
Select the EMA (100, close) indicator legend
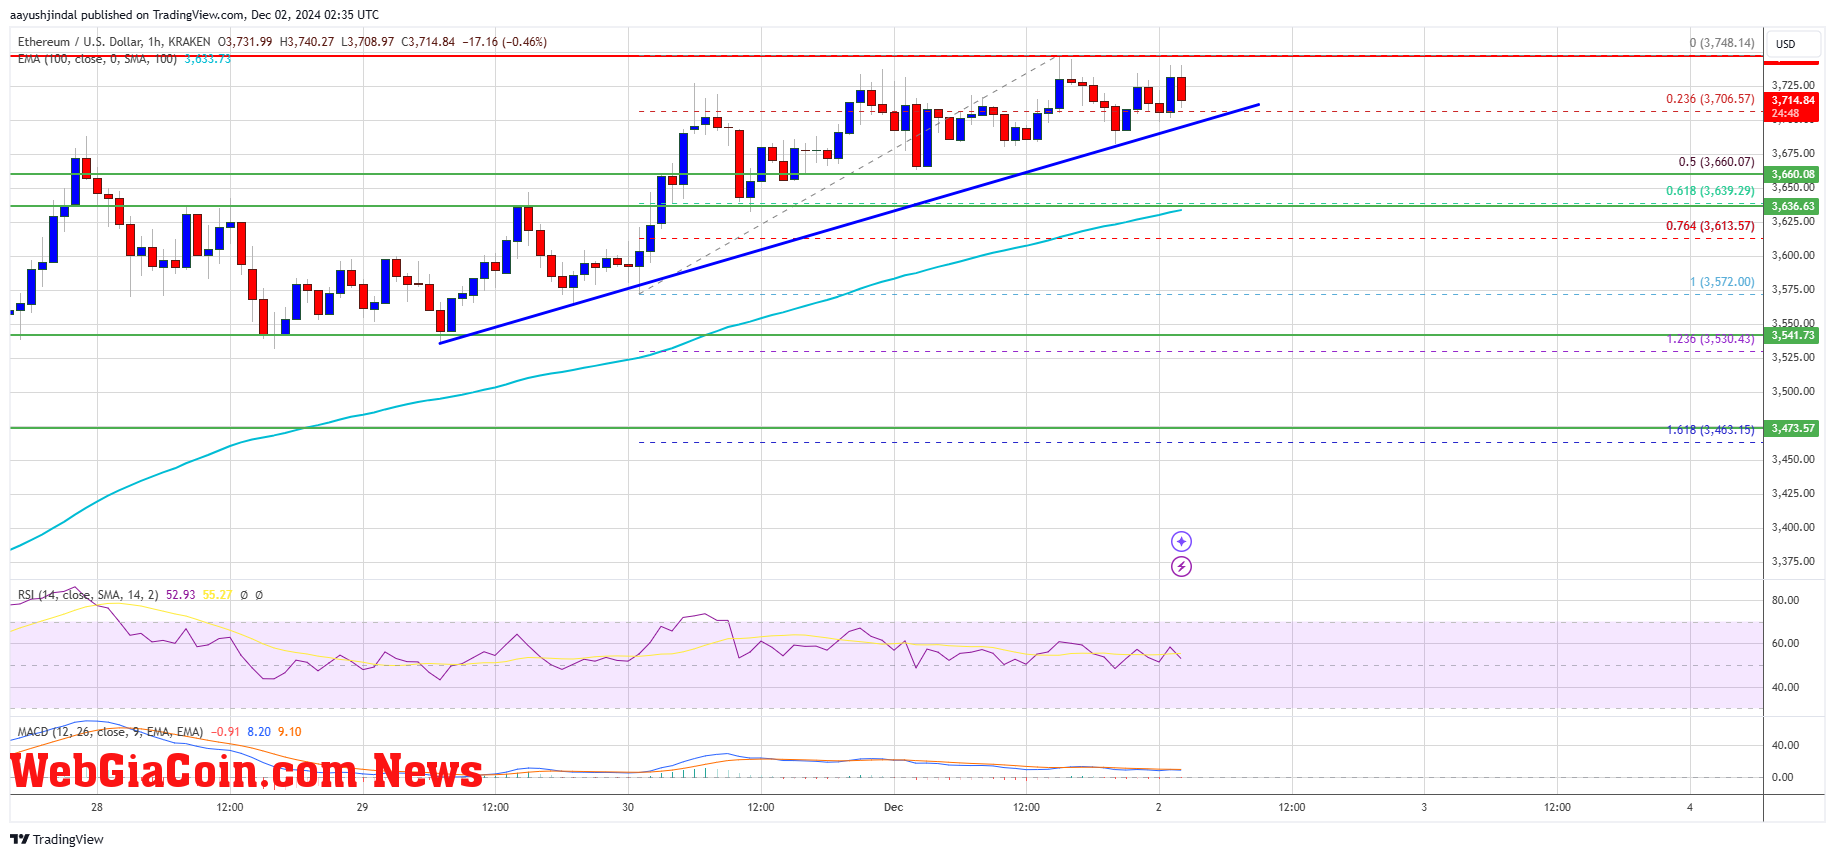(97, 59)
